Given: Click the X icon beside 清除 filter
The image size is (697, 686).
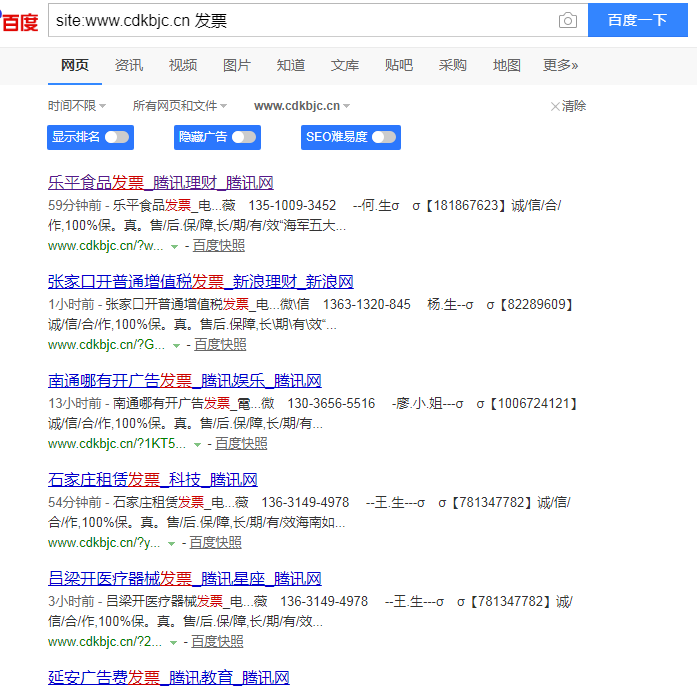Looking at the screenshot, I should (x=555, y=106).
